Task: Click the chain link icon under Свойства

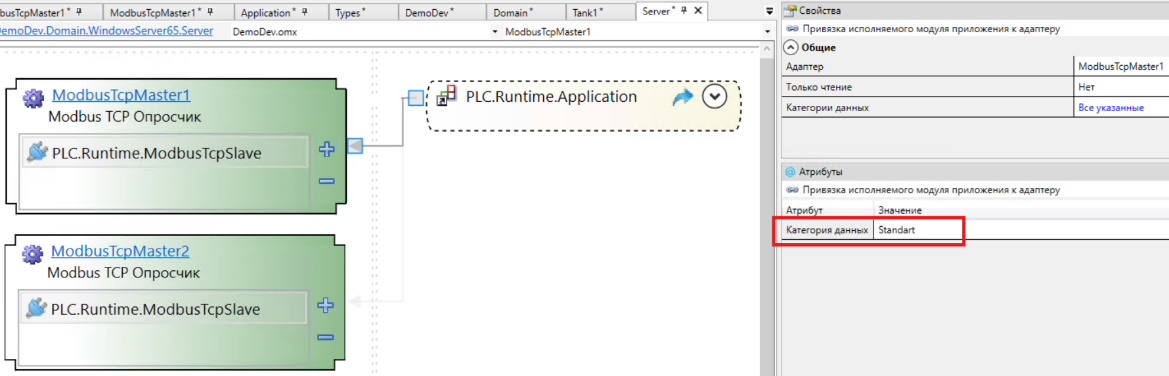Action: point(792,29)
